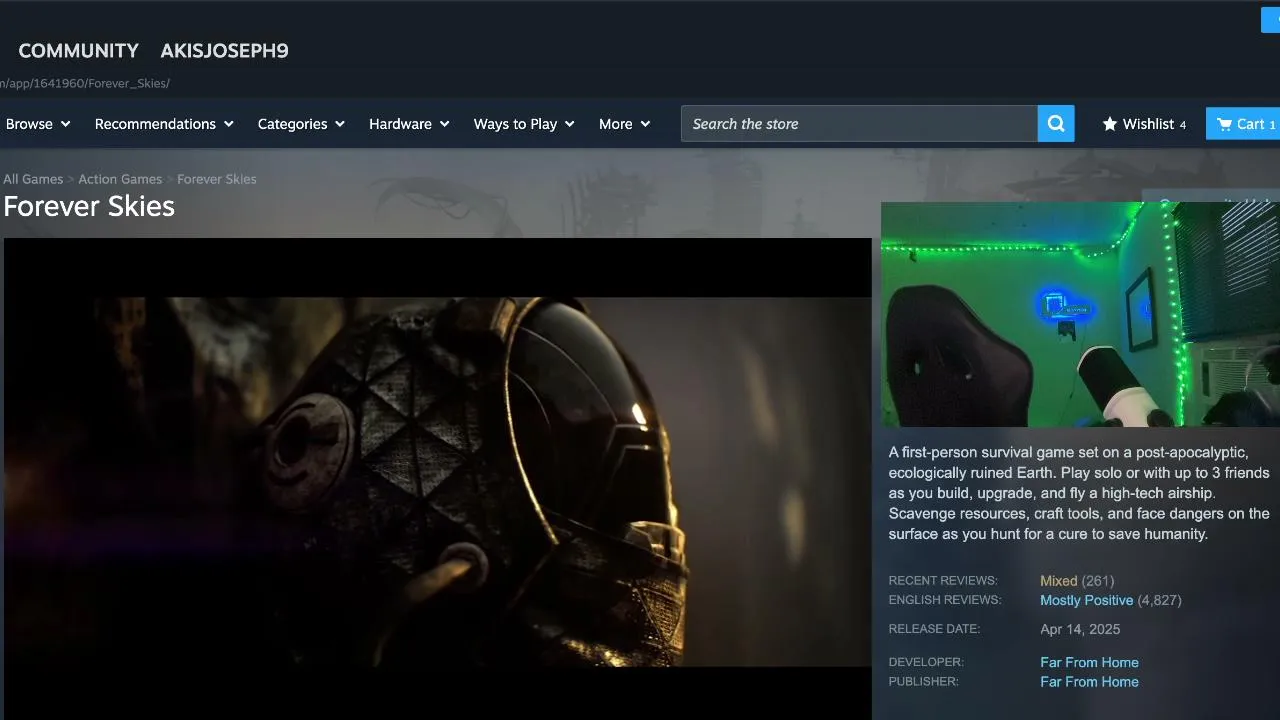Image resolution: width=1280 pixels, height=720 pixels.
Task: Open the developer link Far From Home
Action: pos(1089,662)
